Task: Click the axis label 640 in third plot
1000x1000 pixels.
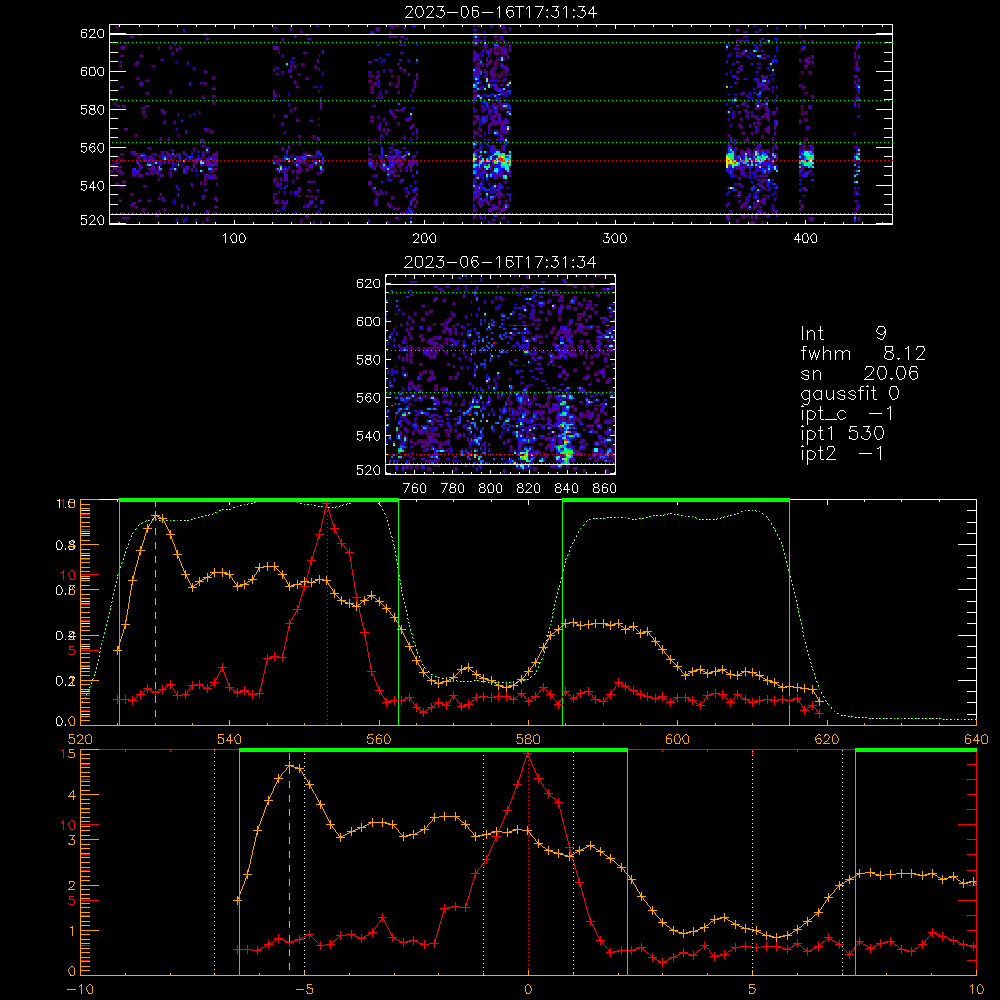Action: (976, 739)
